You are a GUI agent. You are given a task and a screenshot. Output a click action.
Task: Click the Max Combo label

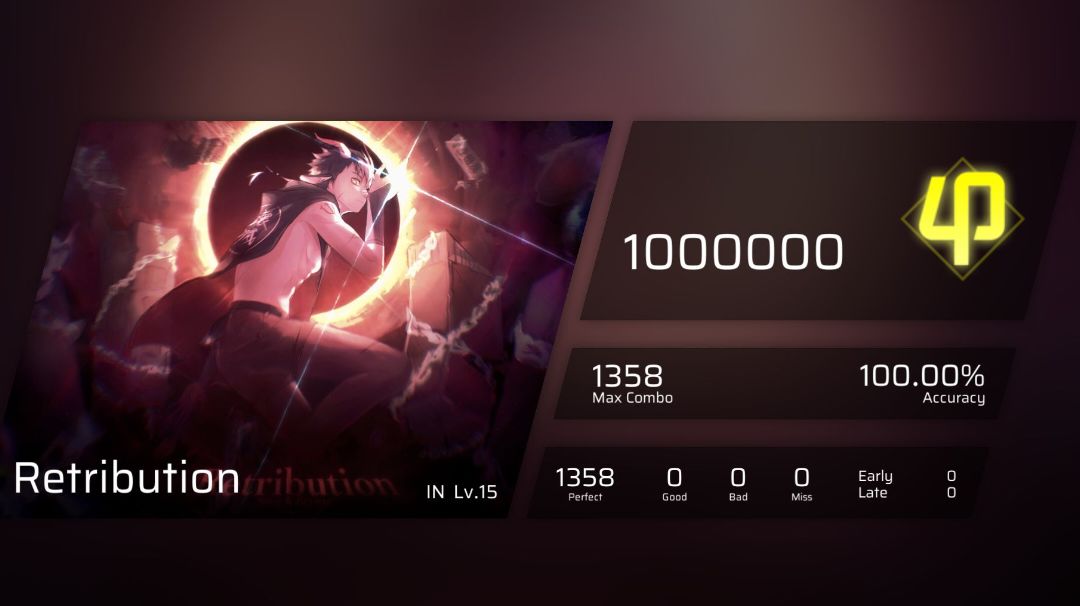pyautogui.click(x=632, y=398)
